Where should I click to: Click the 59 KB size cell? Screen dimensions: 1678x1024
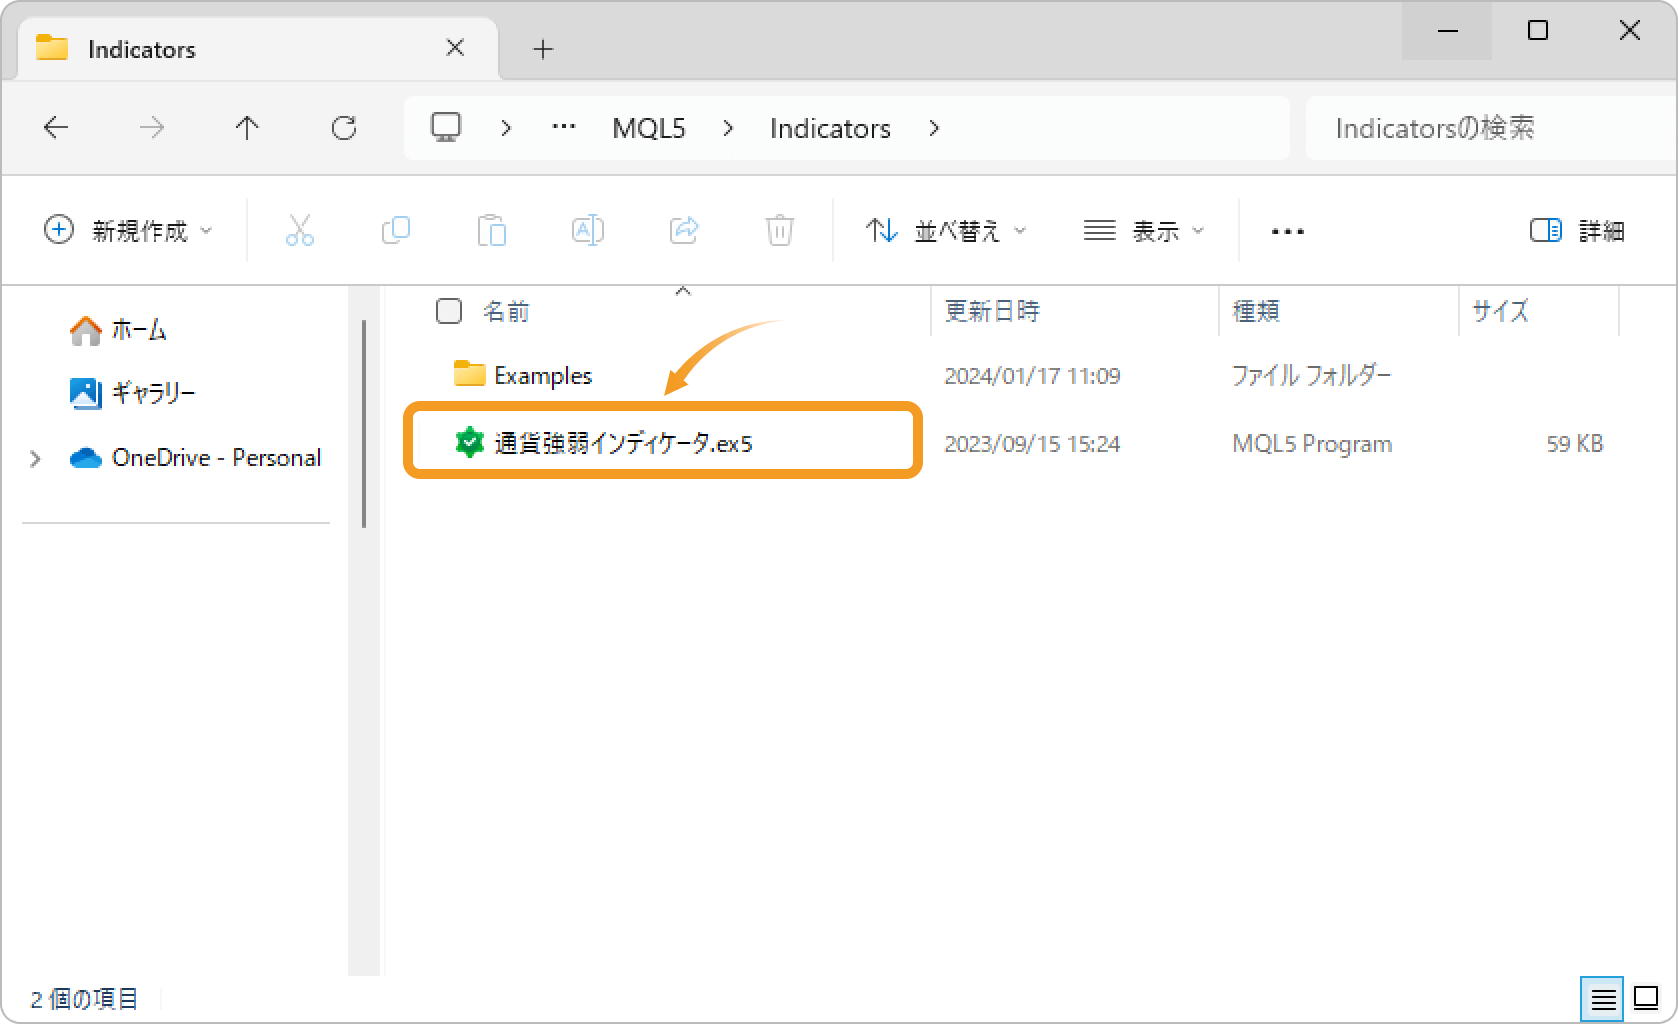[1575, 443]
